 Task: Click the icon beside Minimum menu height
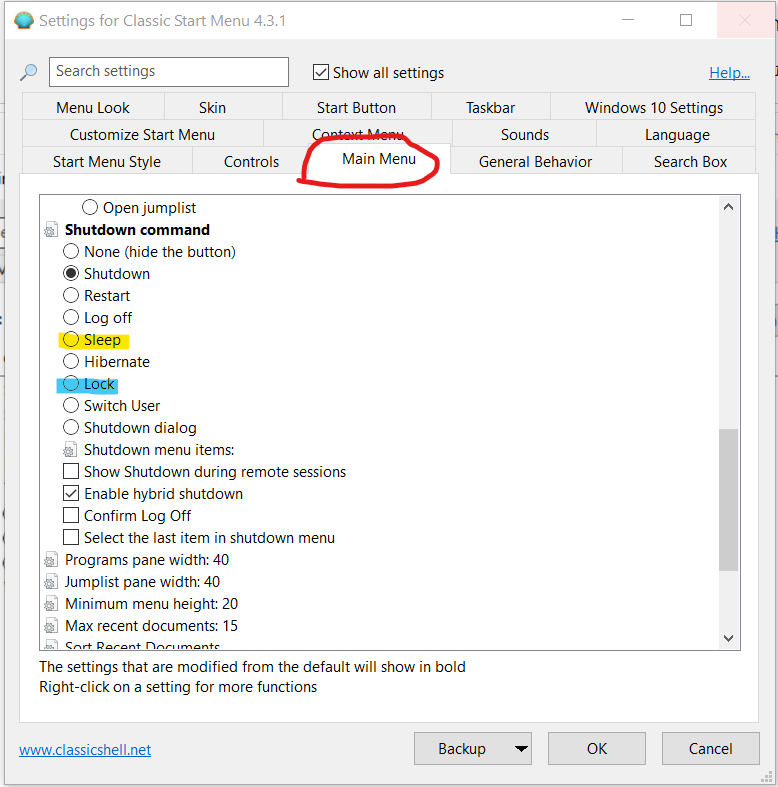(50, 604)
